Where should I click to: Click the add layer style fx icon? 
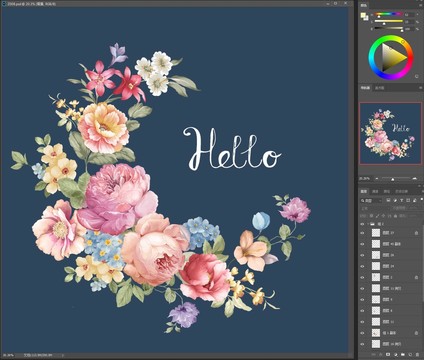tap(380, 355)
